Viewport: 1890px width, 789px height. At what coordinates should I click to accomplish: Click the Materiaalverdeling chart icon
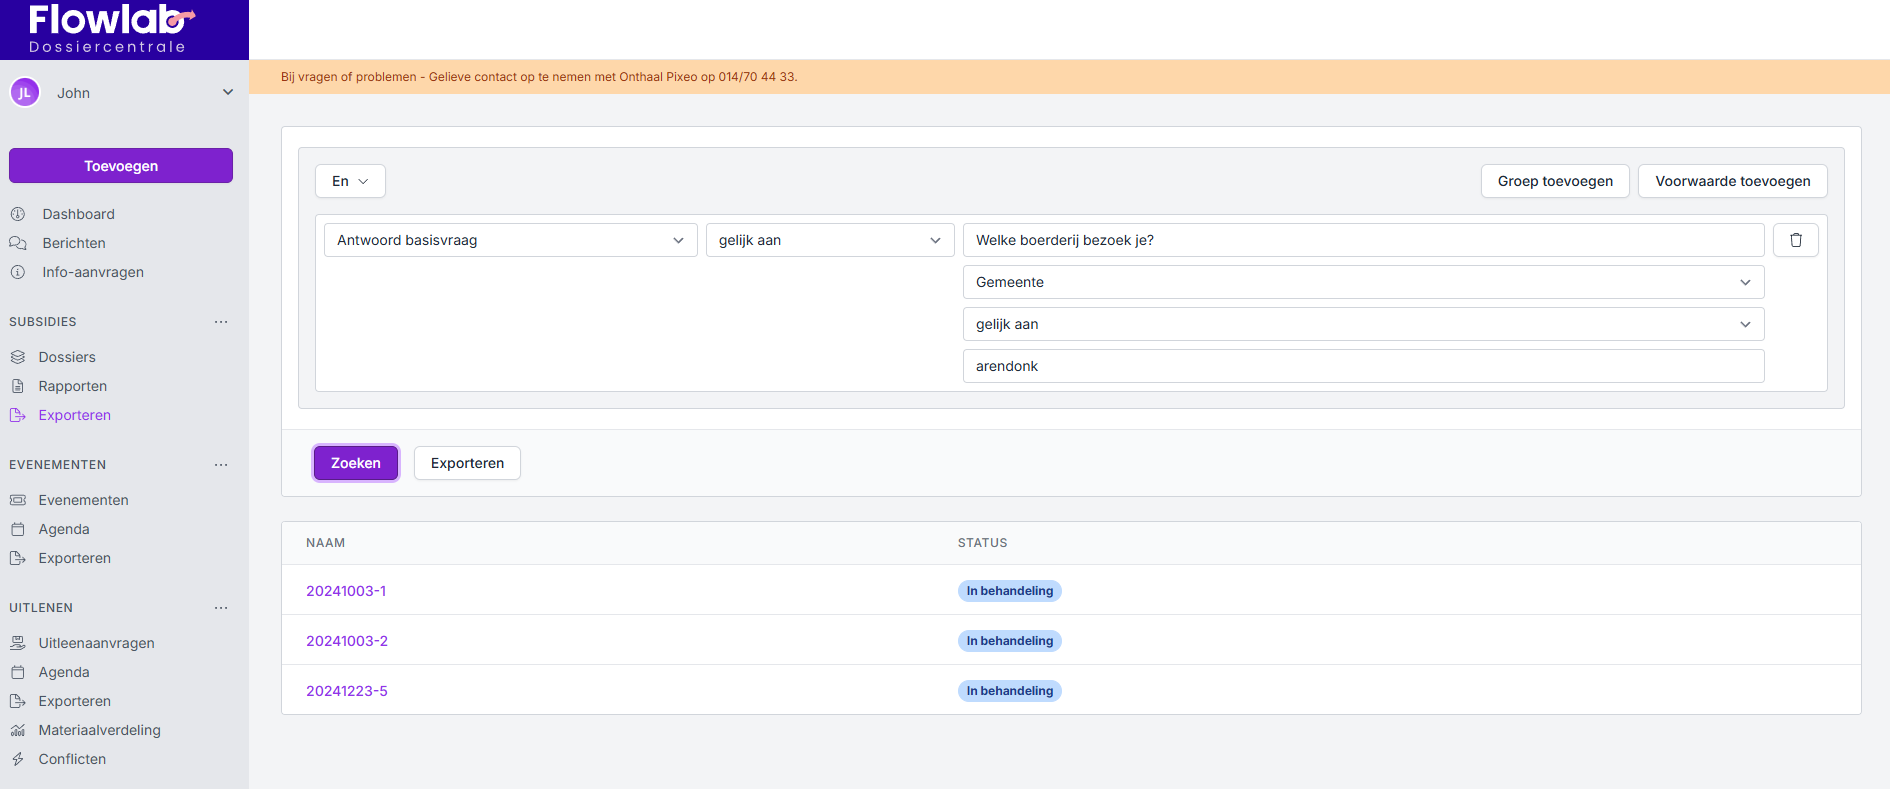[18, 730]
